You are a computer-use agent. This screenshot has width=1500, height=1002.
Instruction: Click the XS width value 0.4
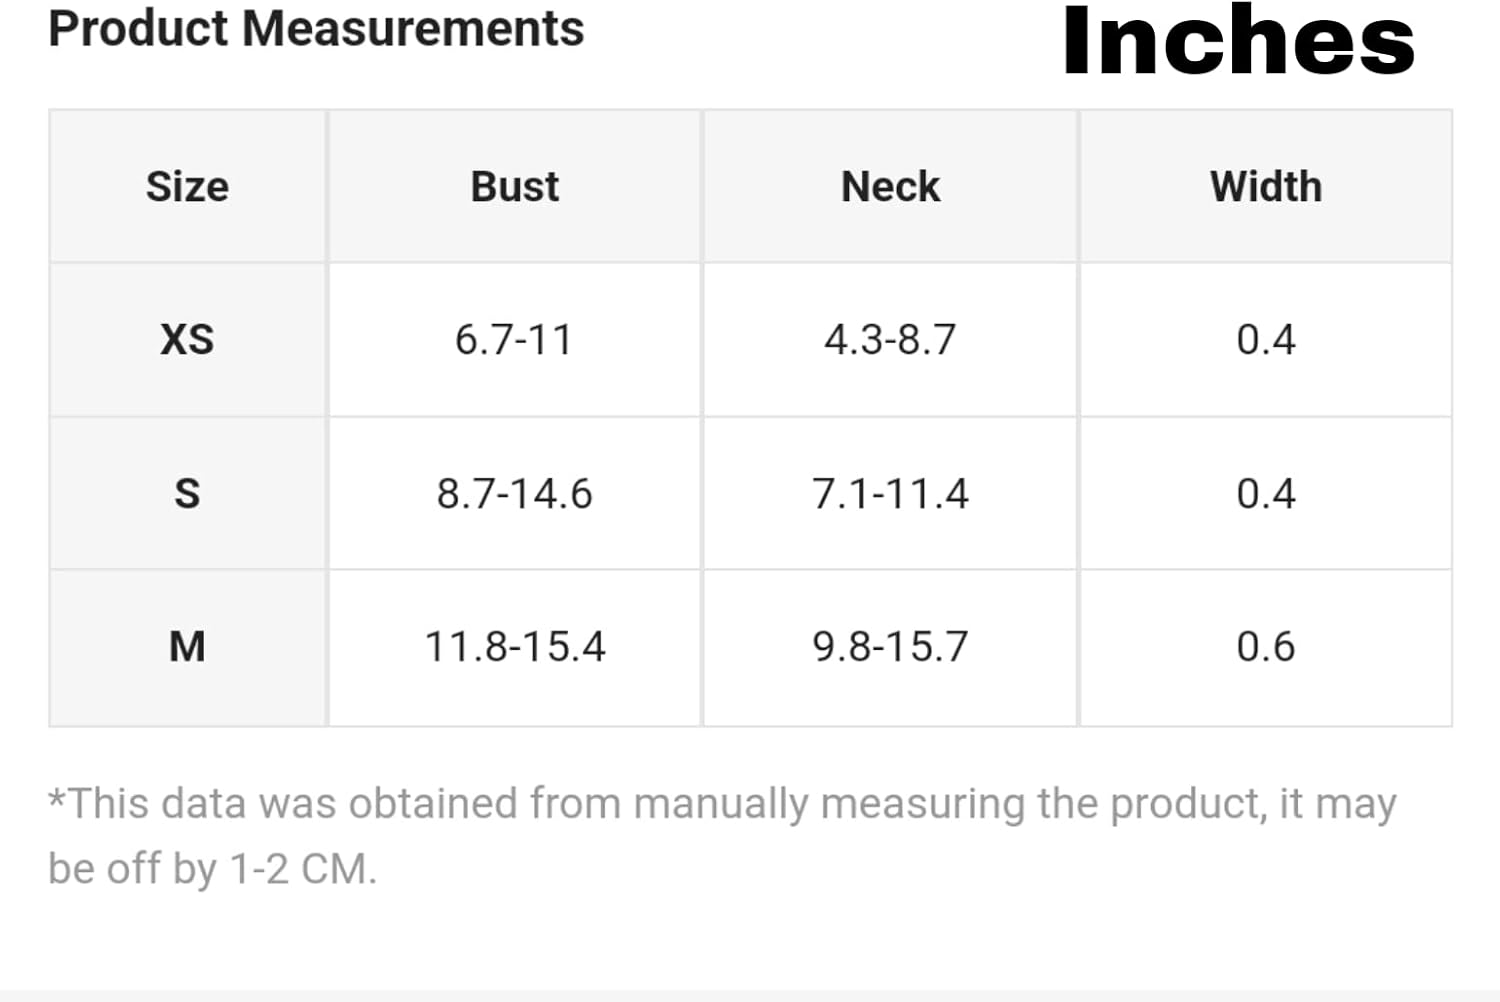pos(1266,340)
